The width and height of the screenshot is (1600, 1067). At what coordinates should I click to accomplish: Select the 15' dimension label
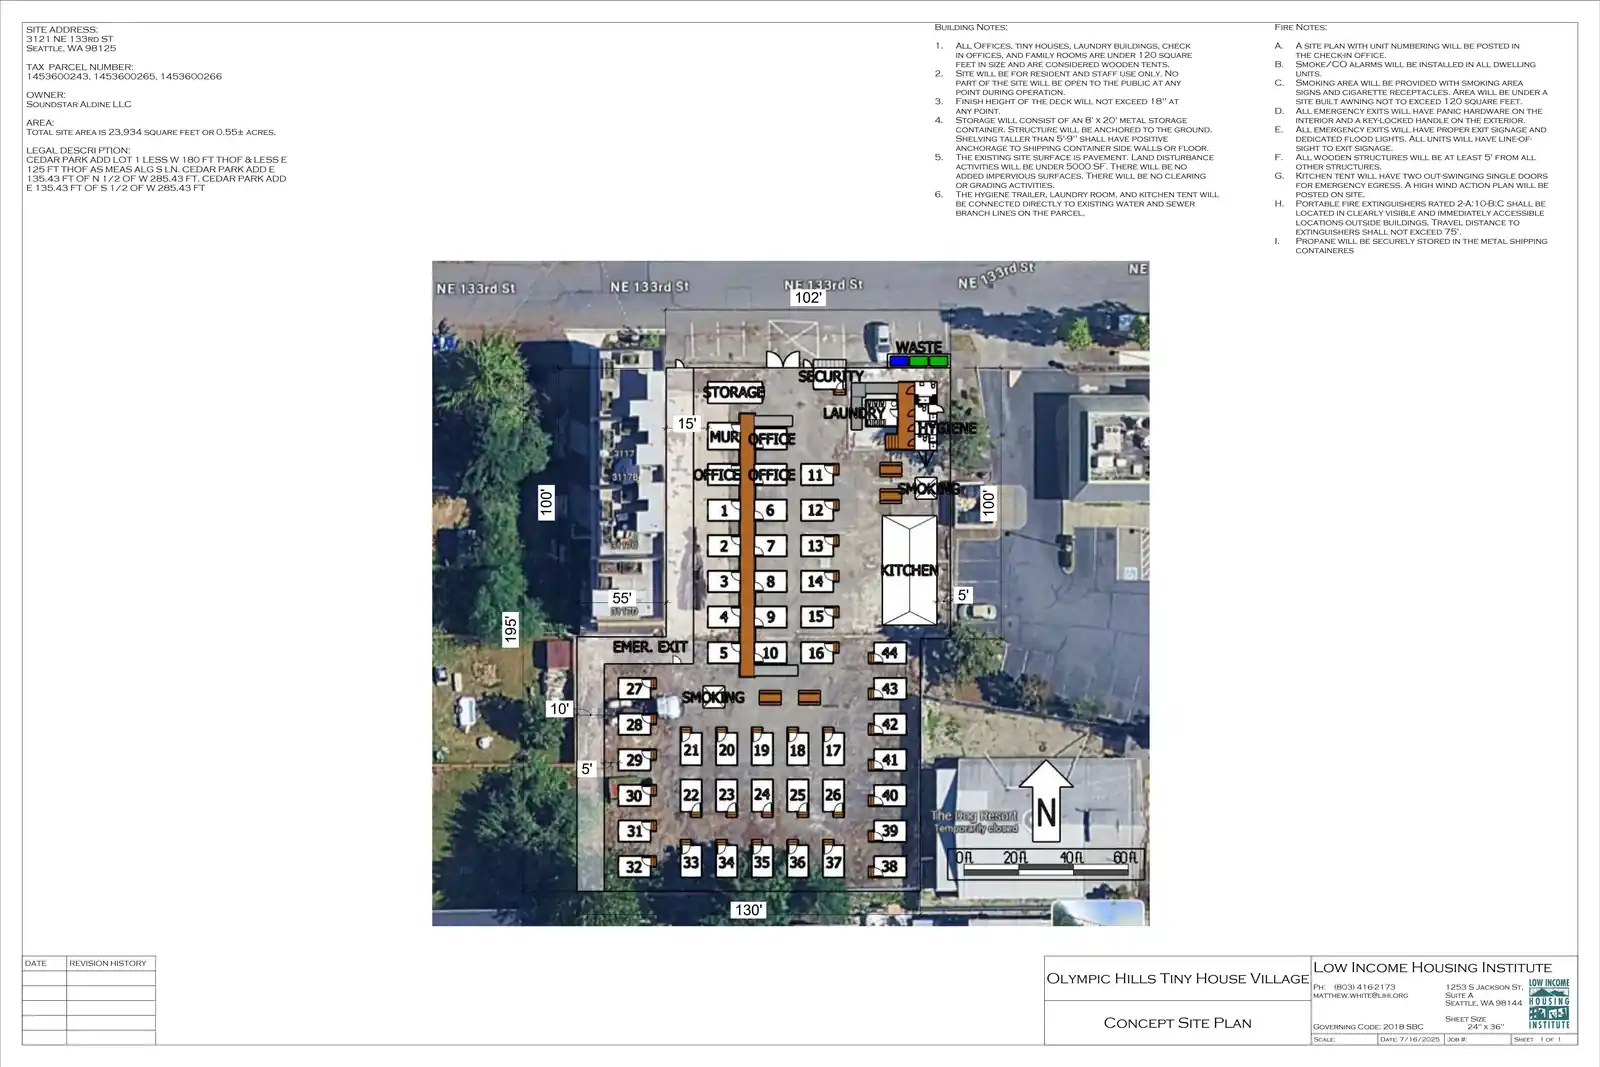pyautogui.click(x=686, y=424)
